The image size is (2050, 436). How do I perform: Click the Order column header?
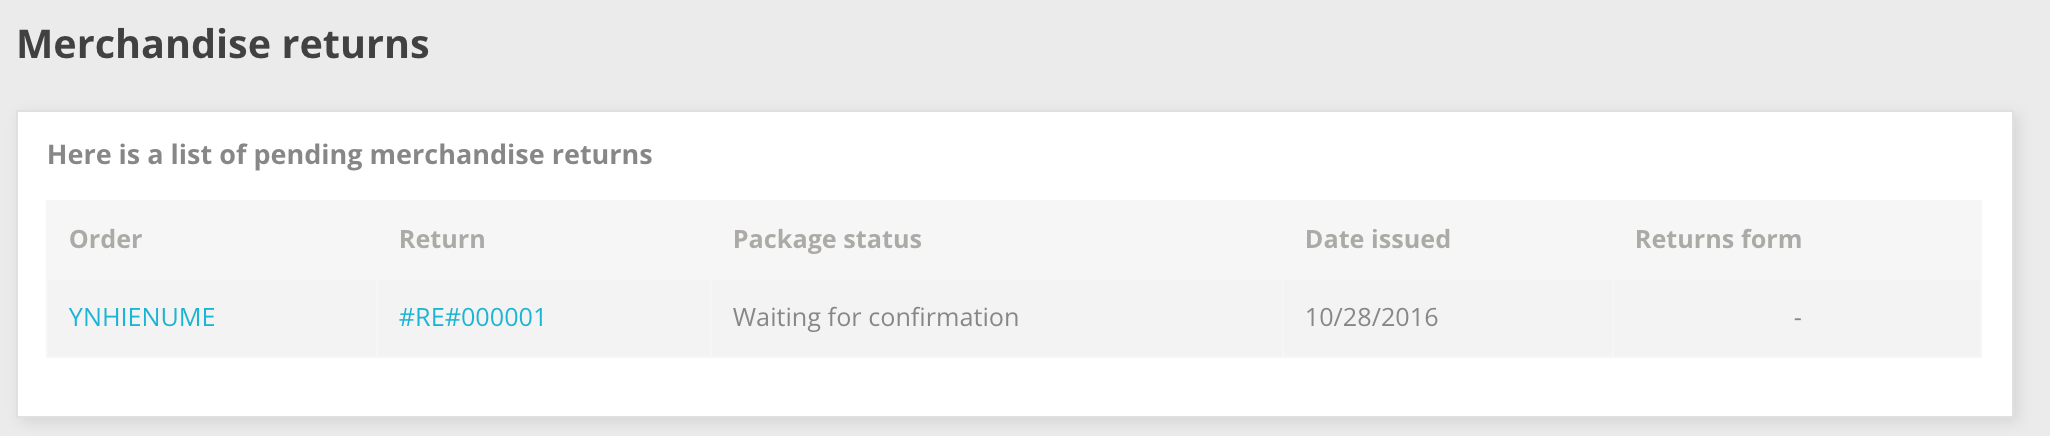[x=105, y=239]
